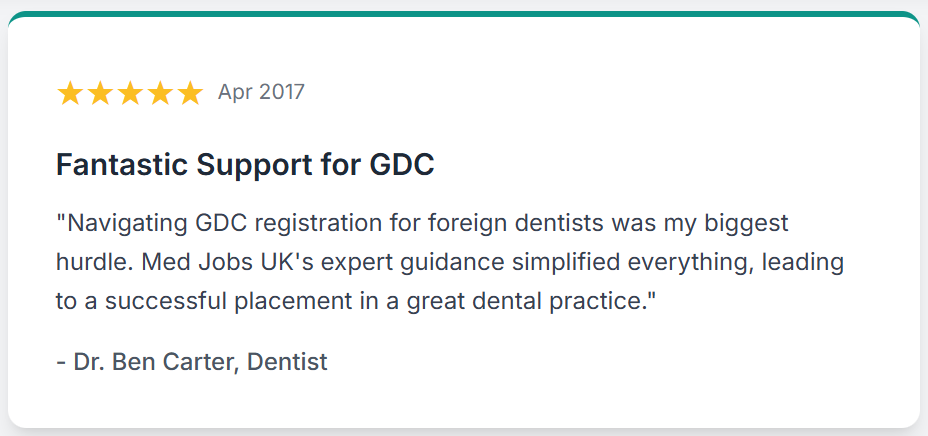Click the Dr. Ben Carter author name
Viewport: 928px width, 436px height.
click(x=156, y=361)
